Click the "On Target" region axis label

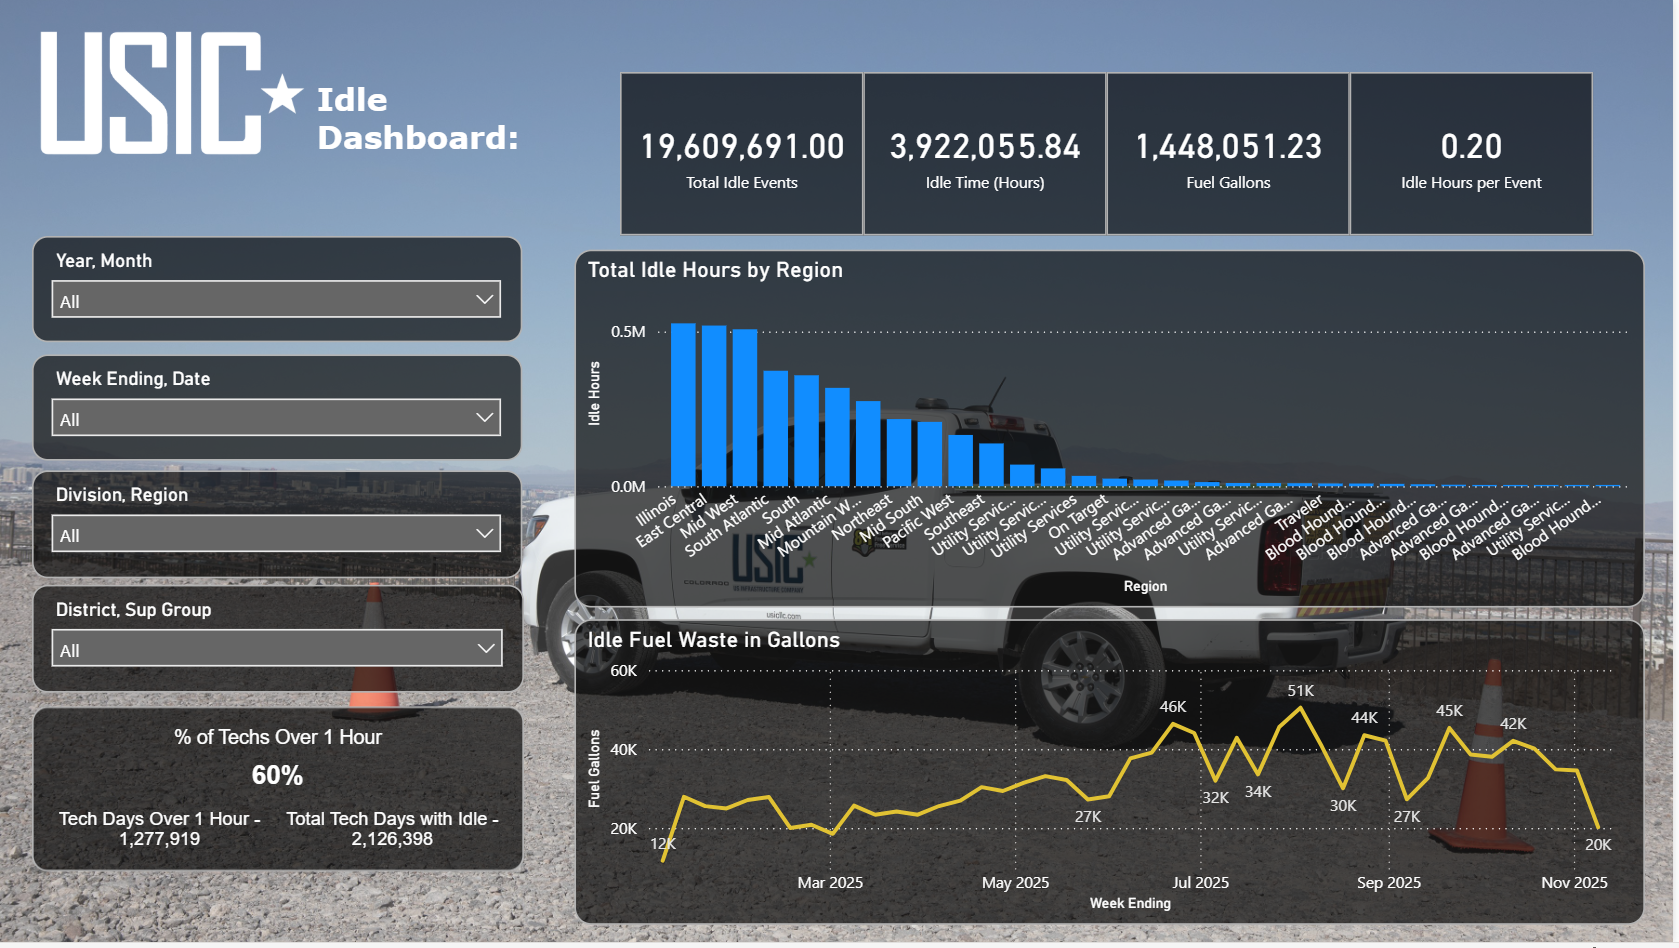[1079, 518]
